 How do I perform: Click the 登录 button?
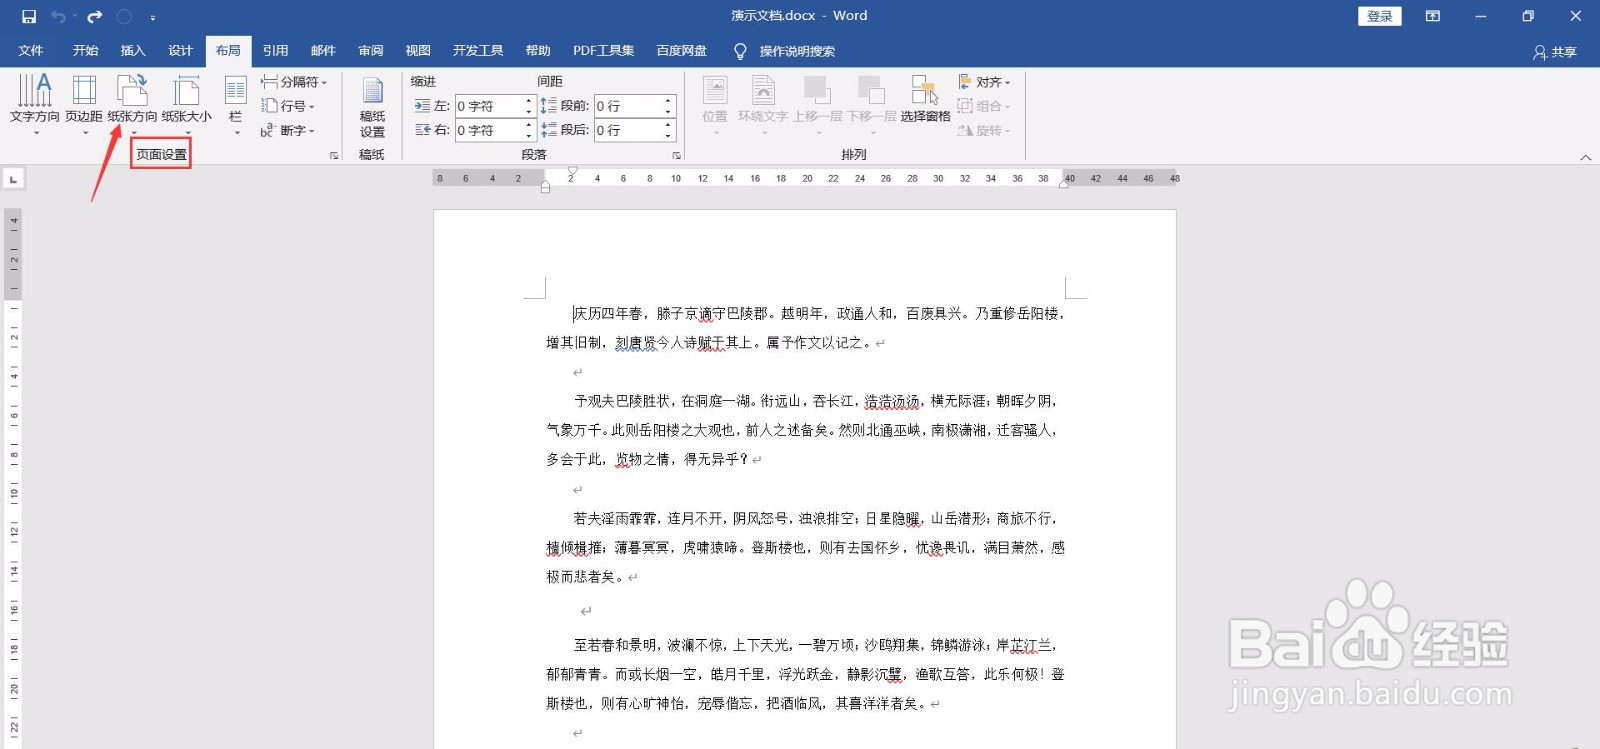point(1380,16)
